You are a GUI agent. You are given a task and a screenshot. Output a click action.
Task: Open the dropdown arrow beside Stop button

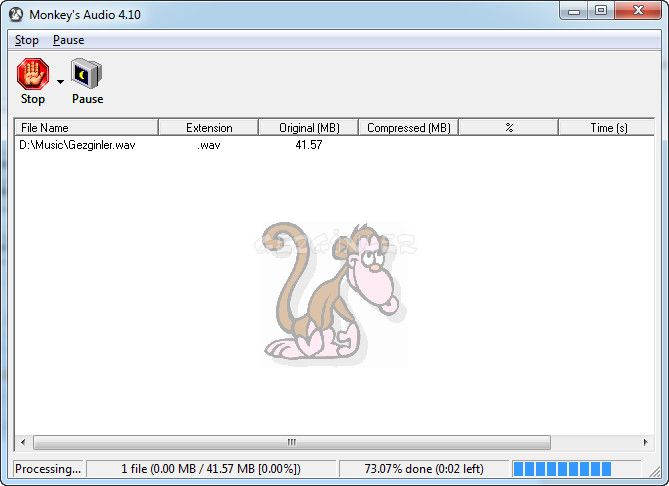pyautogui.click(x=60, y=81)
